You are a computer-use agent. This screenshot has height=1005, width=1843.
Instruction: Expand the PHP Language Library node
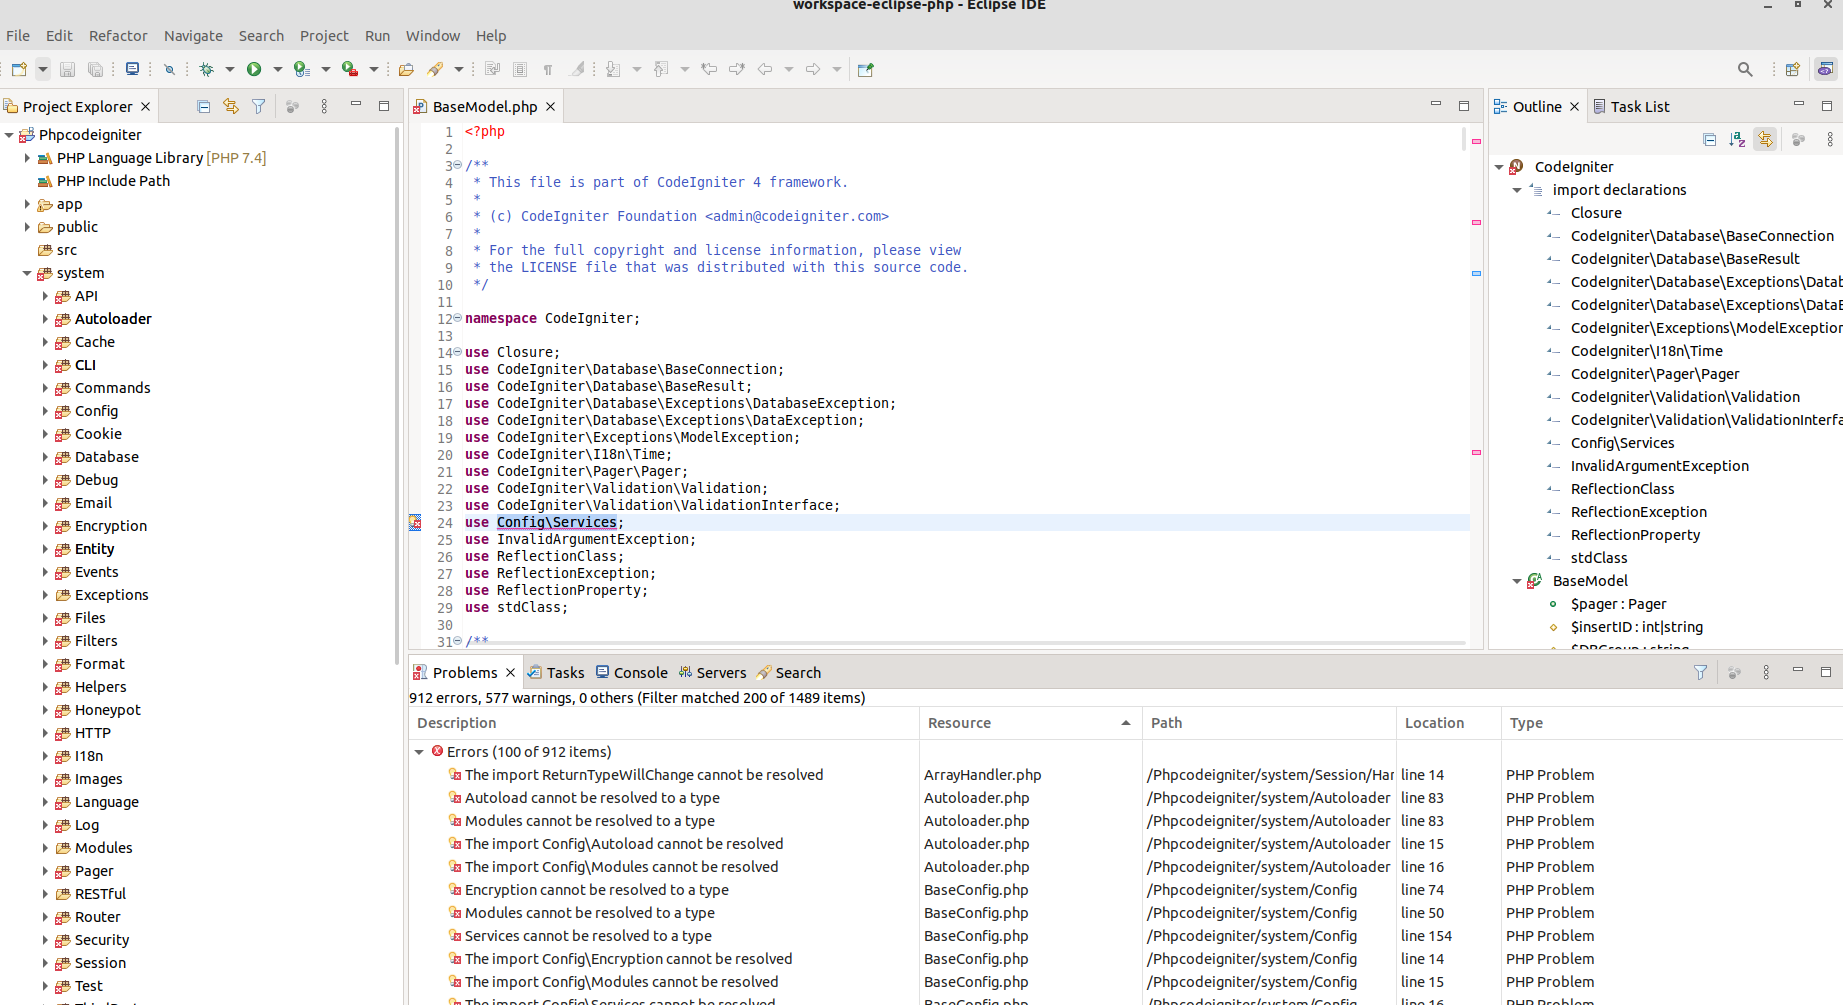pos(27,158)
